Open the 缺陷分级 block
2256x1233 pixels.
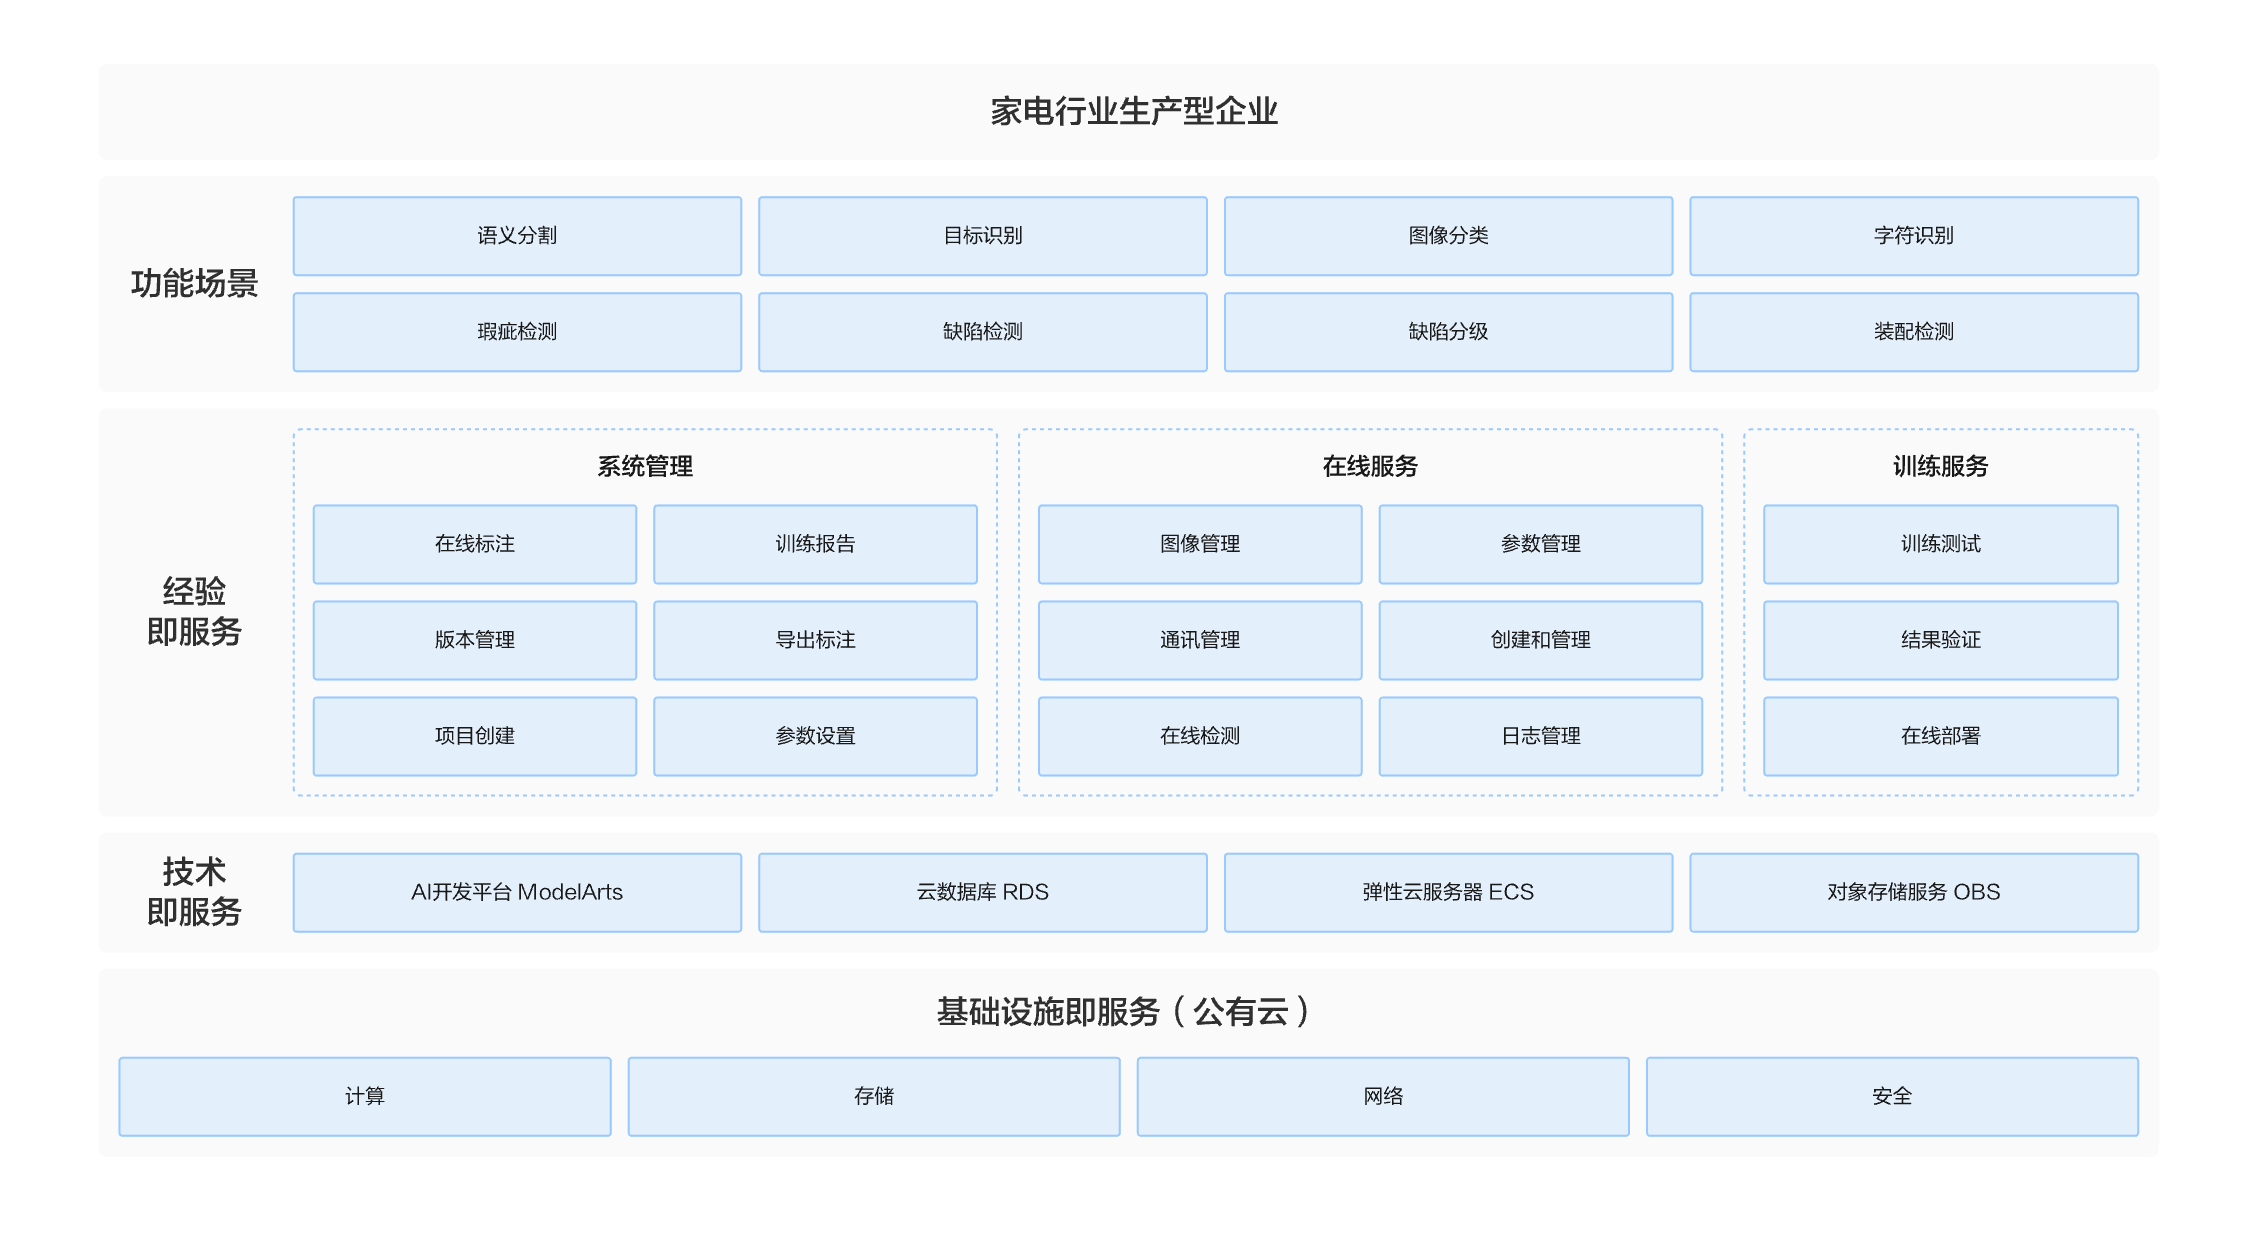(1448, 332)
